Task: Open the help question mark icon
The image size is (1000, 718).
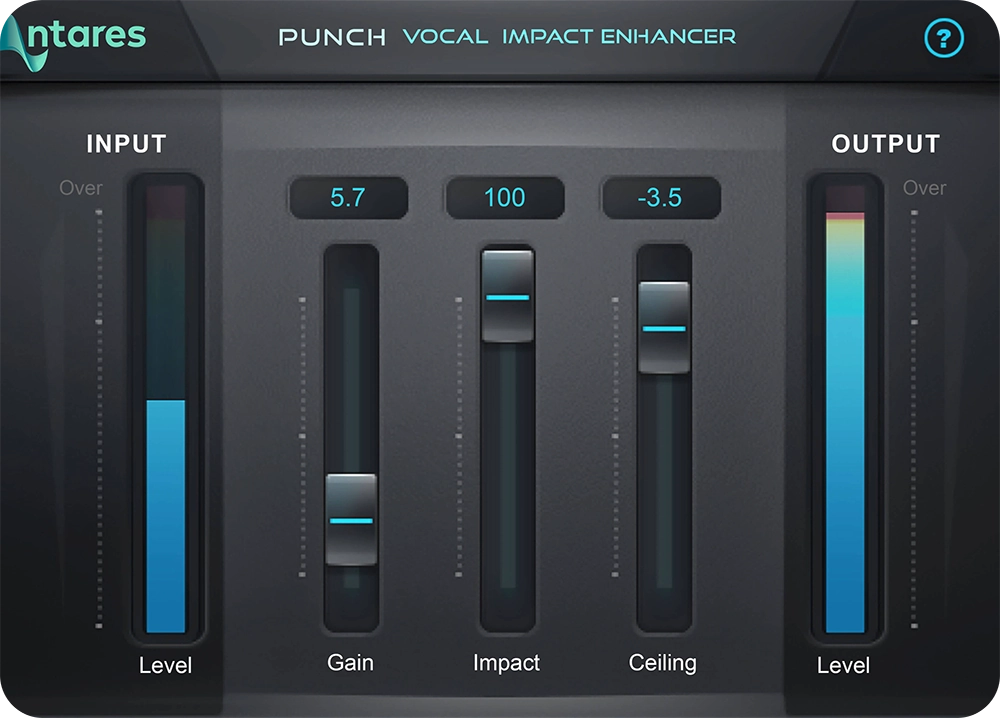Action: pos(944,38)
